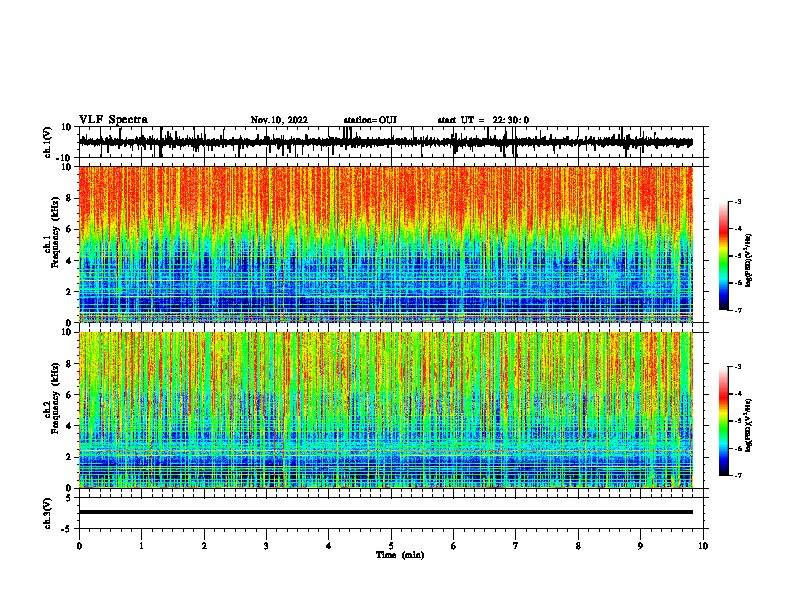Viewport: 792px width, 612px height.
Task: Select the log(PSD) label beside ch.1 color bar
Action: pyautogui.click(x=749, y=261)
